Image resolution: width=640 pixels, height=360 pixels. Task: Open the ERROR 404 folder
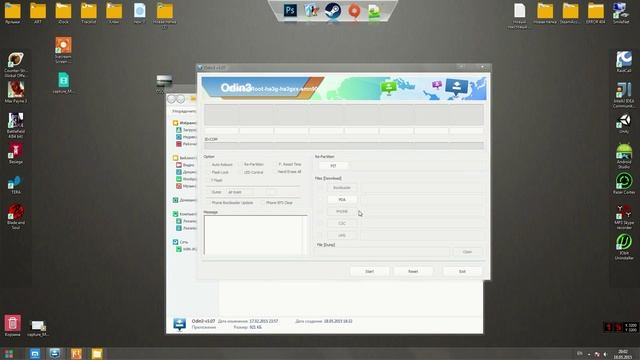tap(596, 13)
